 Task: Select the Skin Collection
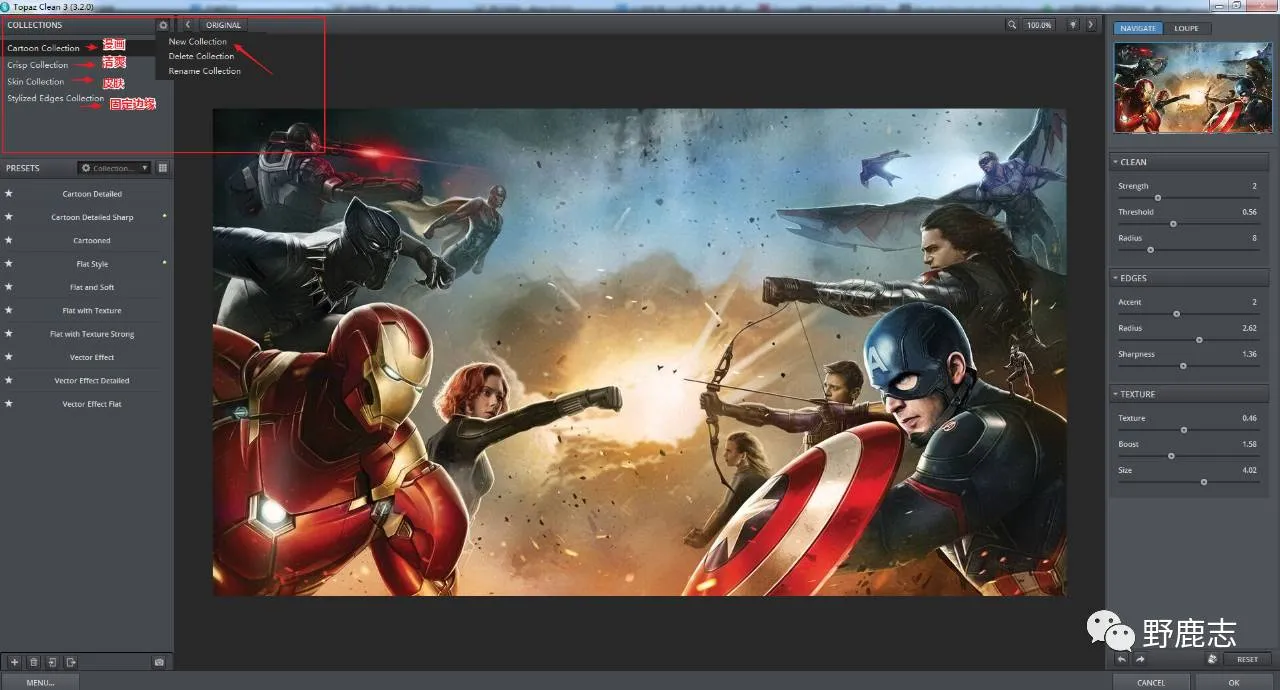(36, 82)
